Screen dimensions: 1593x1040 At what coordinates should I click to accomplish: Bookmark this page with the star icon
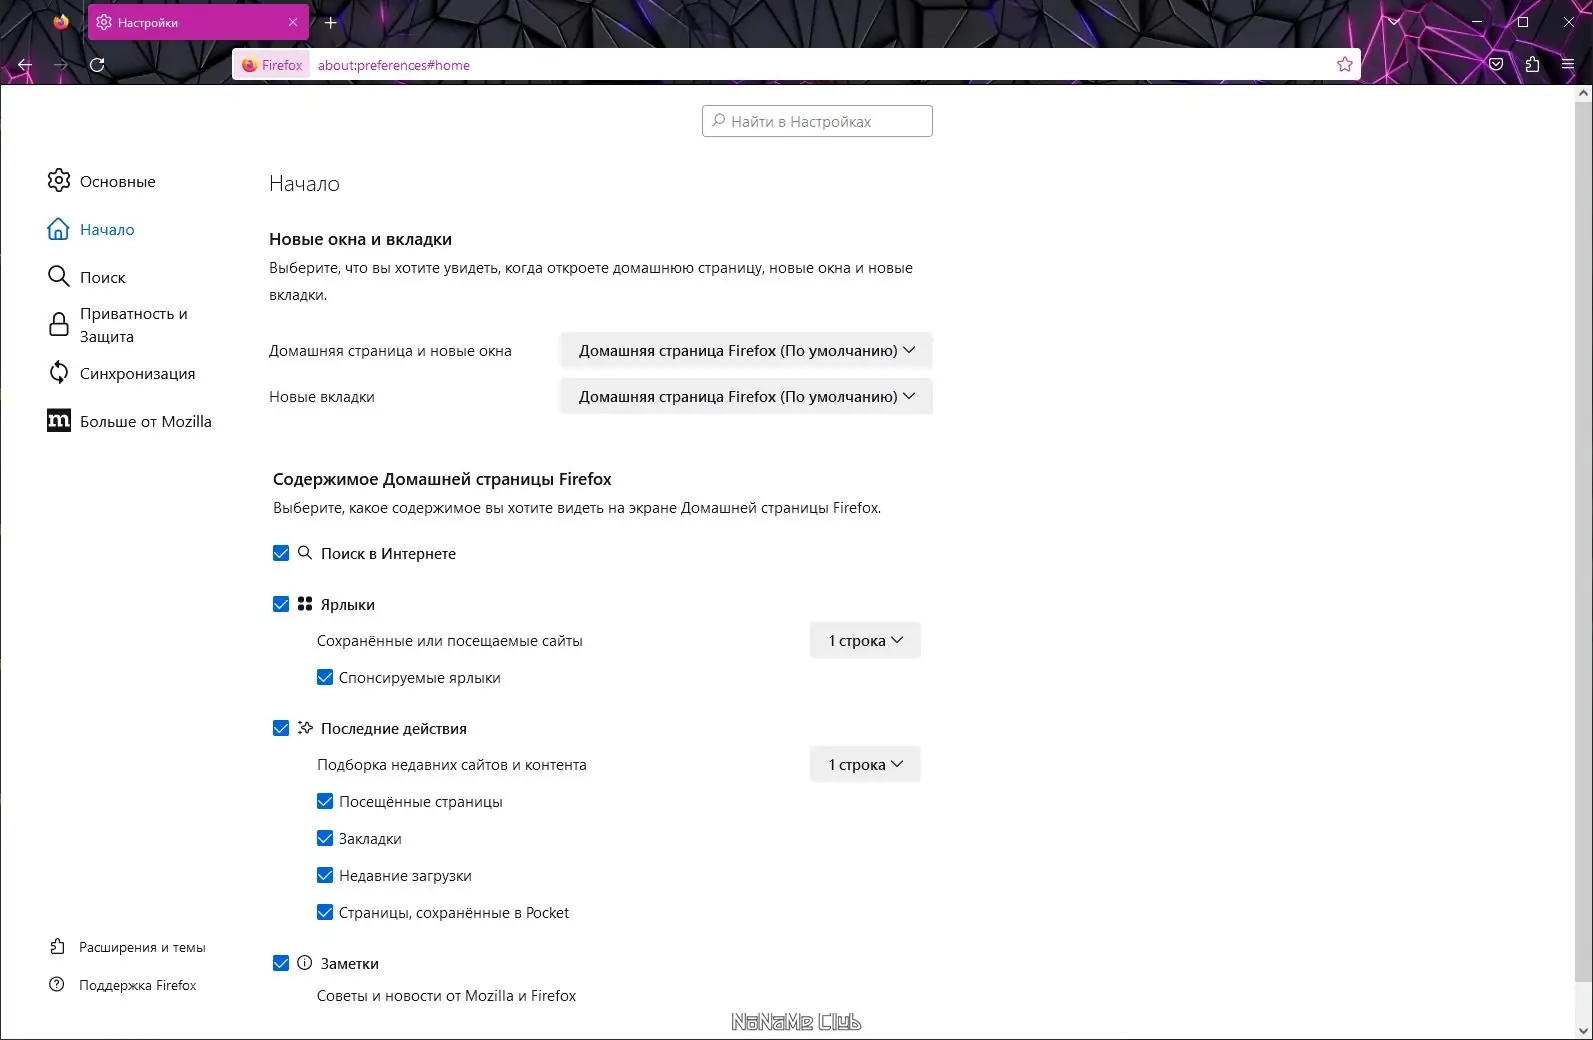1345,65
